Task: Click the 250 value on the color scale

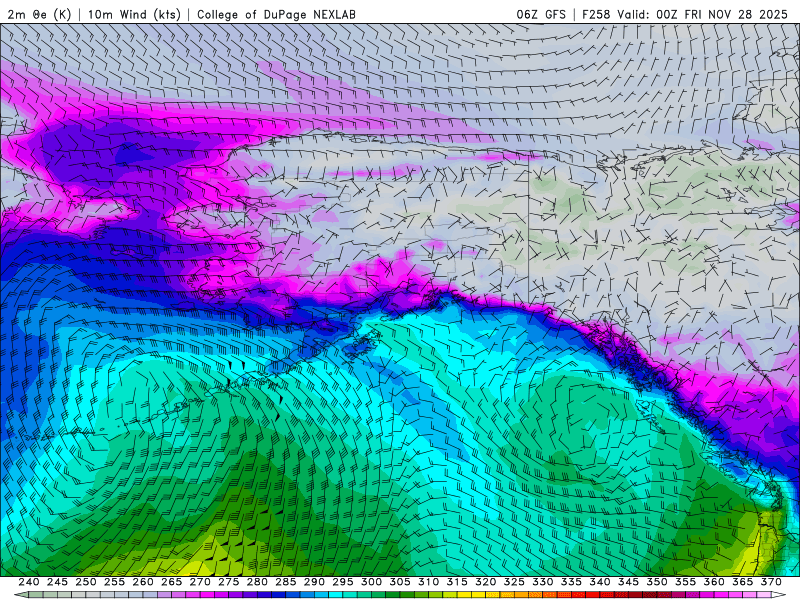Action: tap(86, 582)
